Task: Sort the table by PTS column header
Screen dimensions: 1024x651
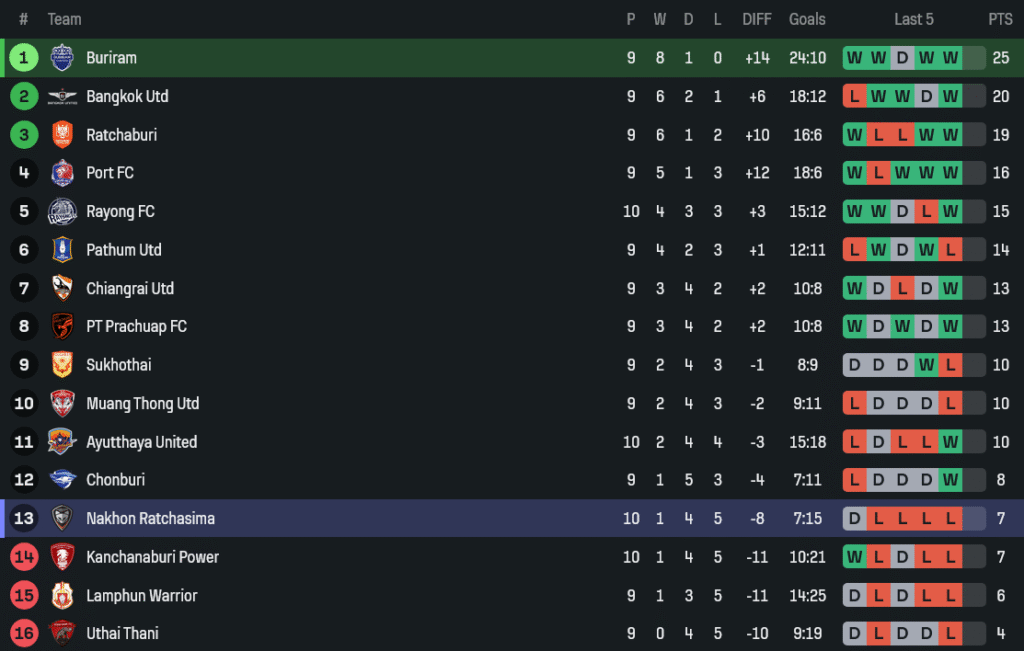Action: (x=1000, y=19)
